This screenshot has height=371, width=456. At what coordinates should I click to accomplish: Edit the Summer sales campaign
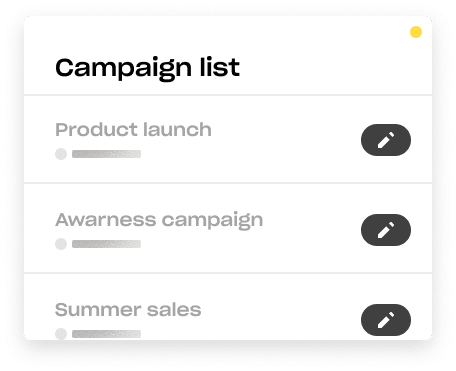point(386,320)
